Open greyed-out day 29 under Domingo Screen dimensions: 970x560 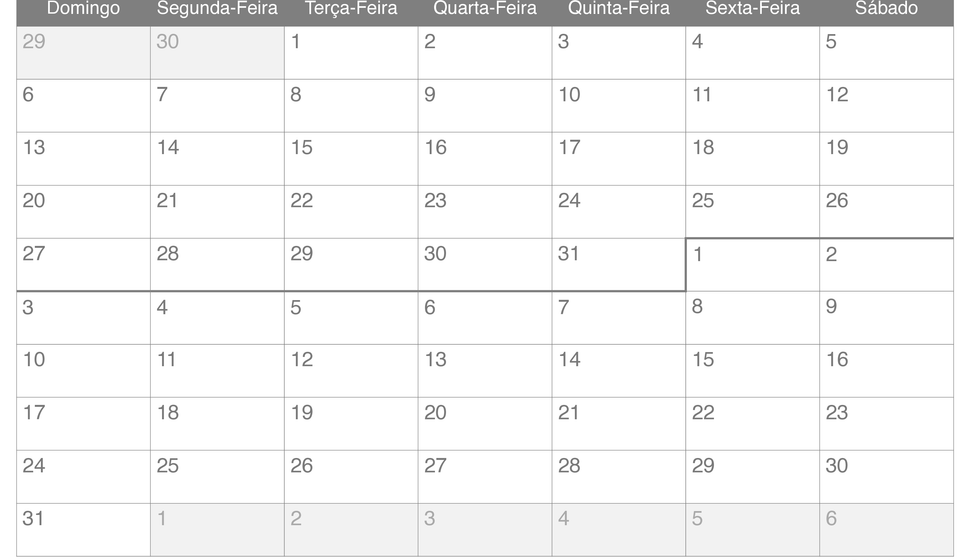(x=84, y=53)
